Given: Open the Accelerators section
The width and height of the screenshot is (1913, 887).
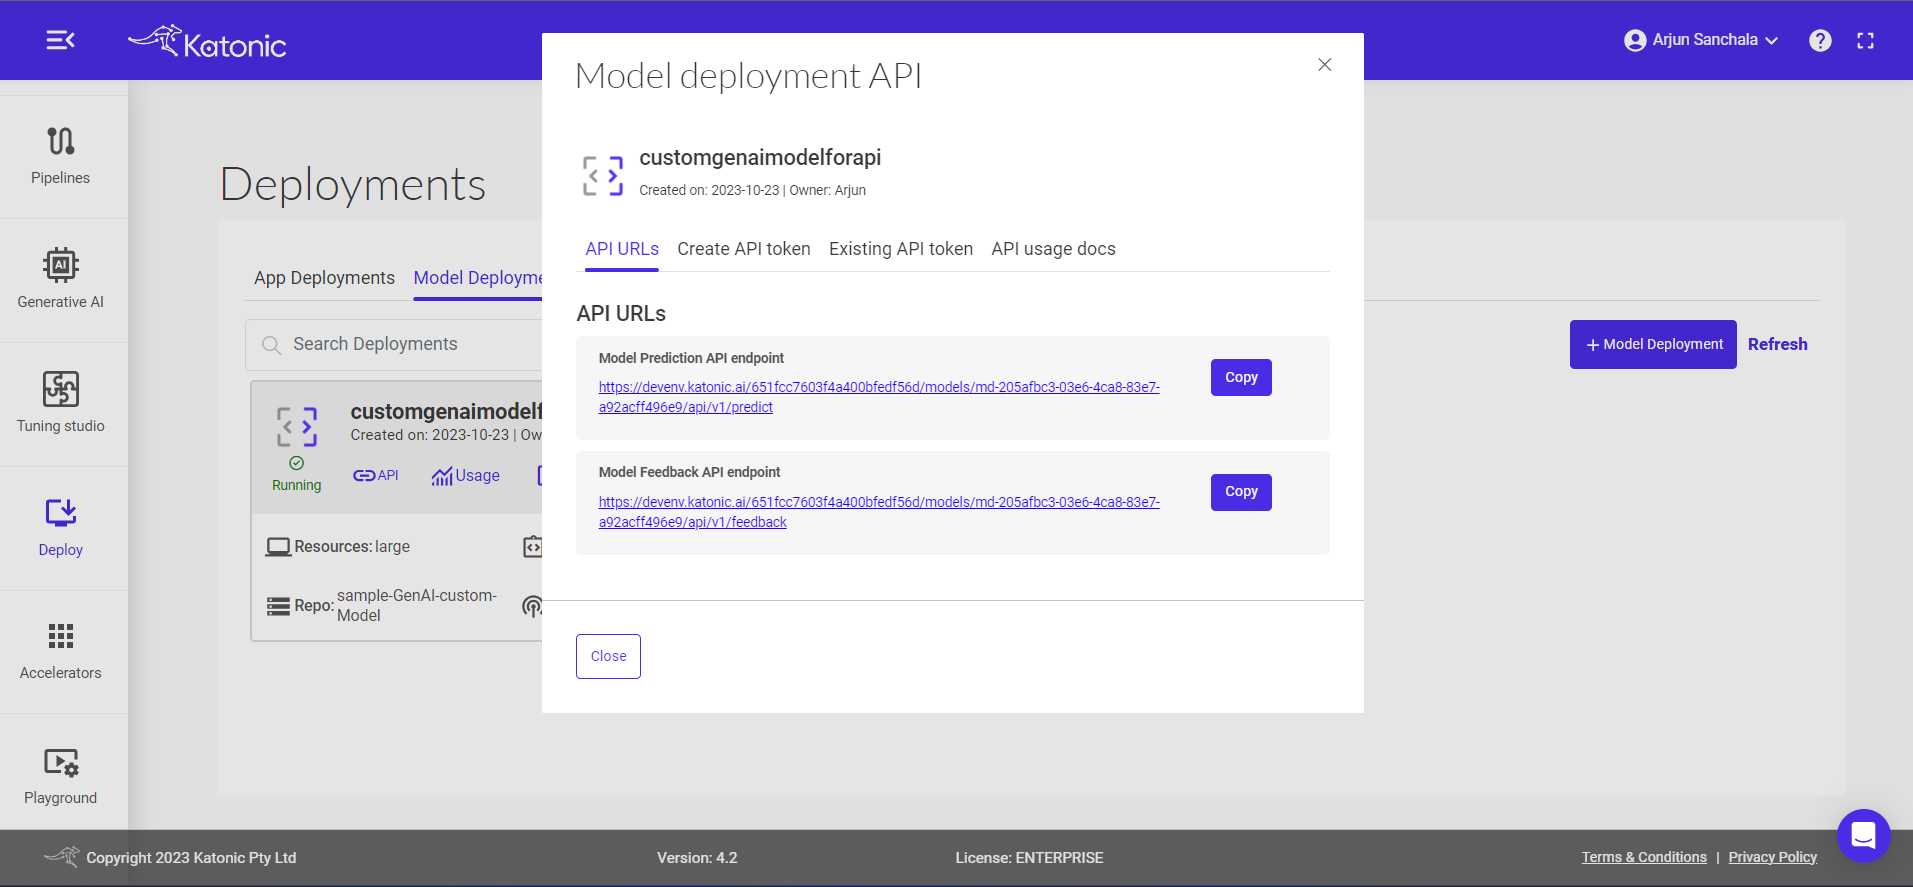Looking at the screenshot, I should coord(60,652).
